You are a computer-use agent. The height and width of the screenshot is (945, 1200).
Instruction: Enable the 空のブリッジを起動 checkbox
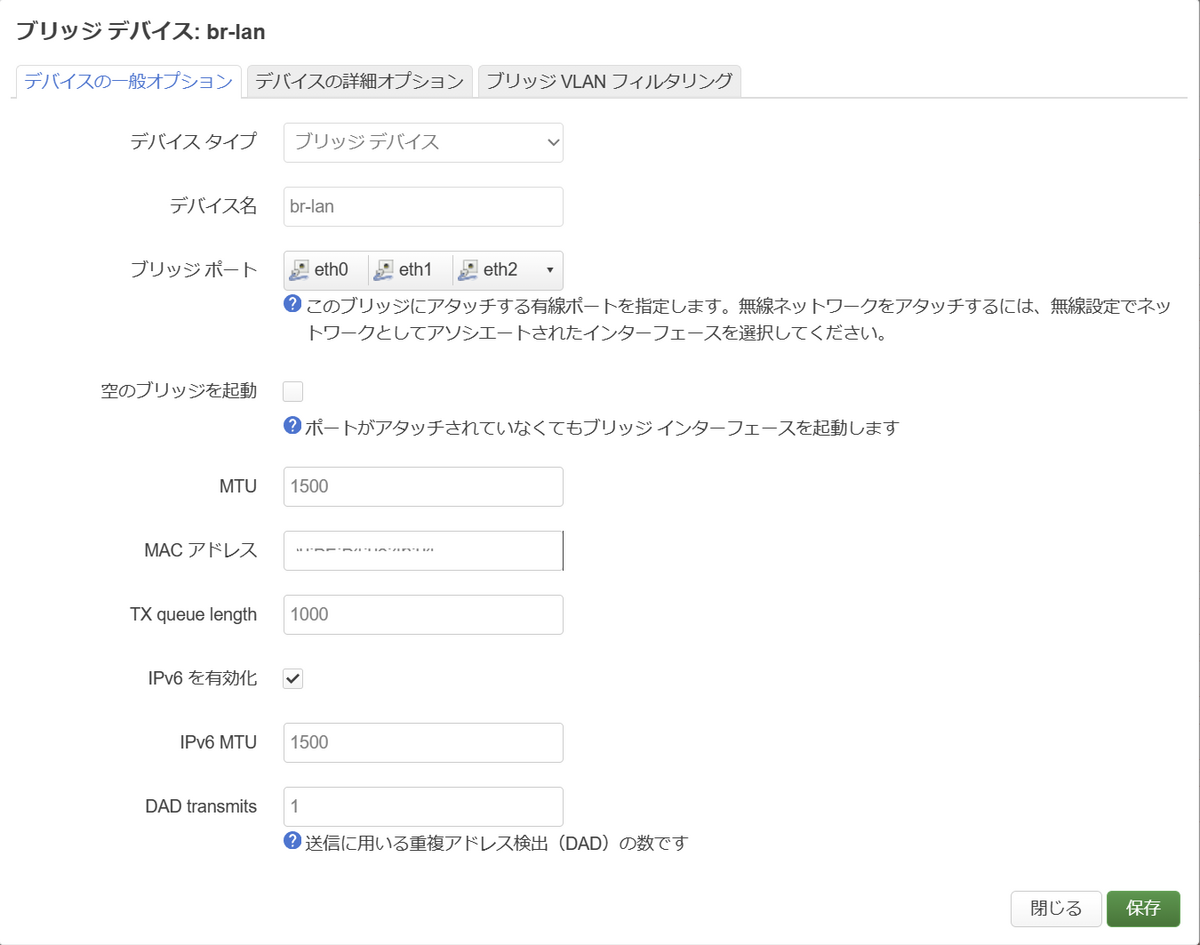coord(293,390)
